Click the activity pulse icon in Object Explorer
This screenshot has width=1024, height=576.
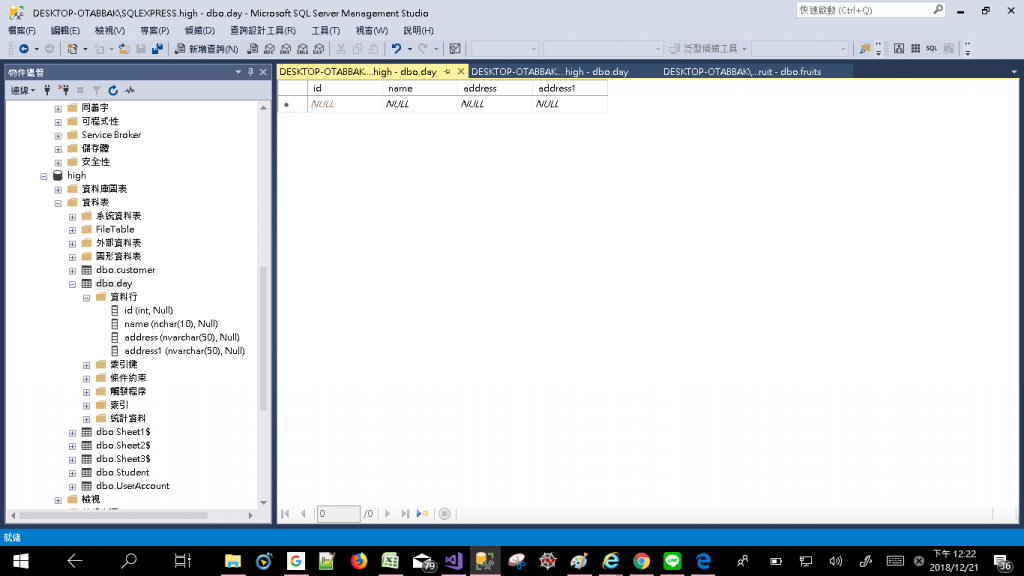[x=130, y=90]
